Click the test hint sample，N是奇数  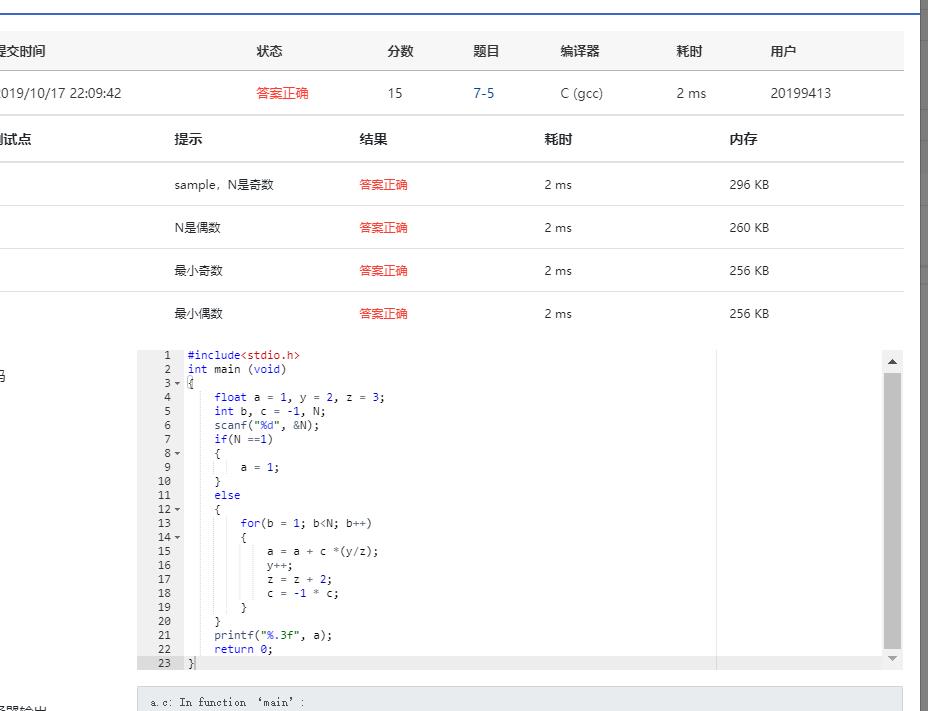(x=224, y=185)
